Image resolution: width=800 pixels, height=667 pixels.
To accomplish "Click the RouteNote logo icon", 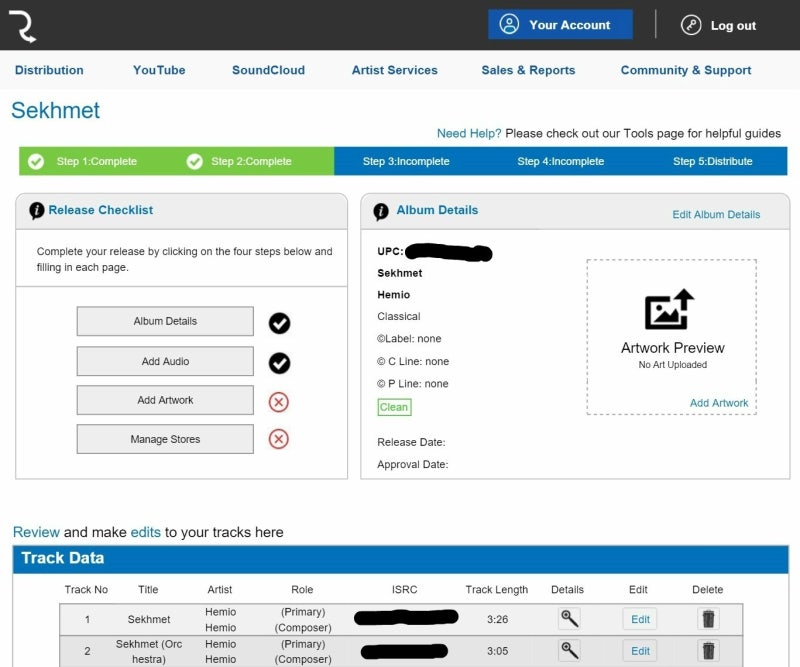I will tap(22, 26).
